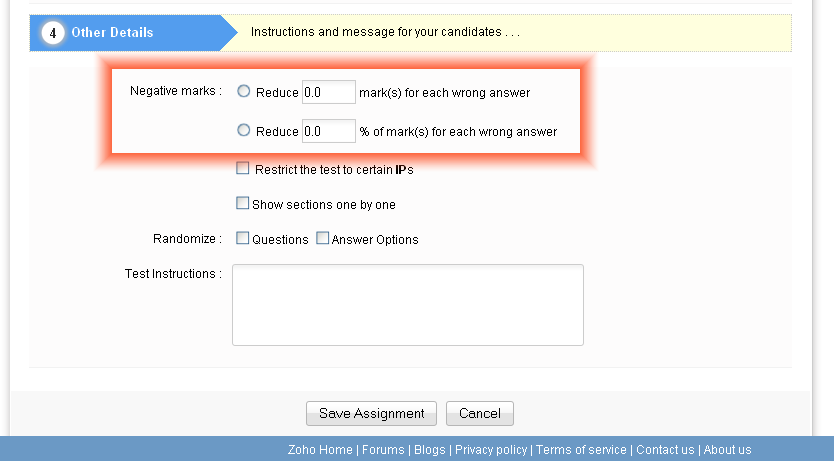Select Reduce % of mark(s) radio button
The image size is (834, 461).
244,130
